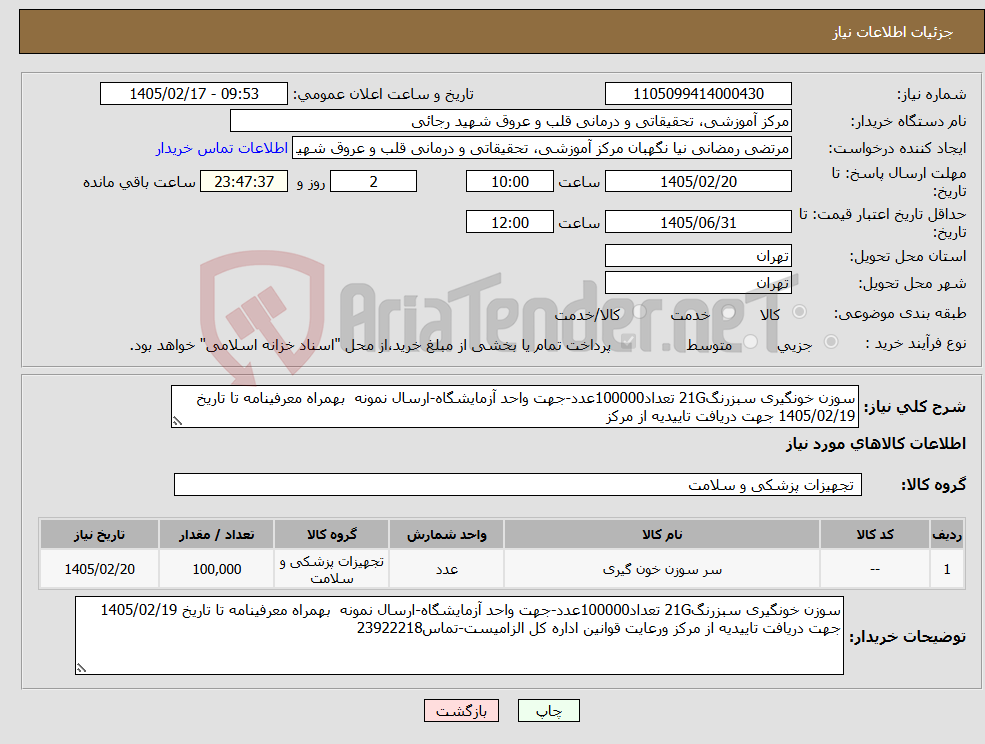
Task: Click the توضیحات خریدار text area
Action: (x=459, y=635)
